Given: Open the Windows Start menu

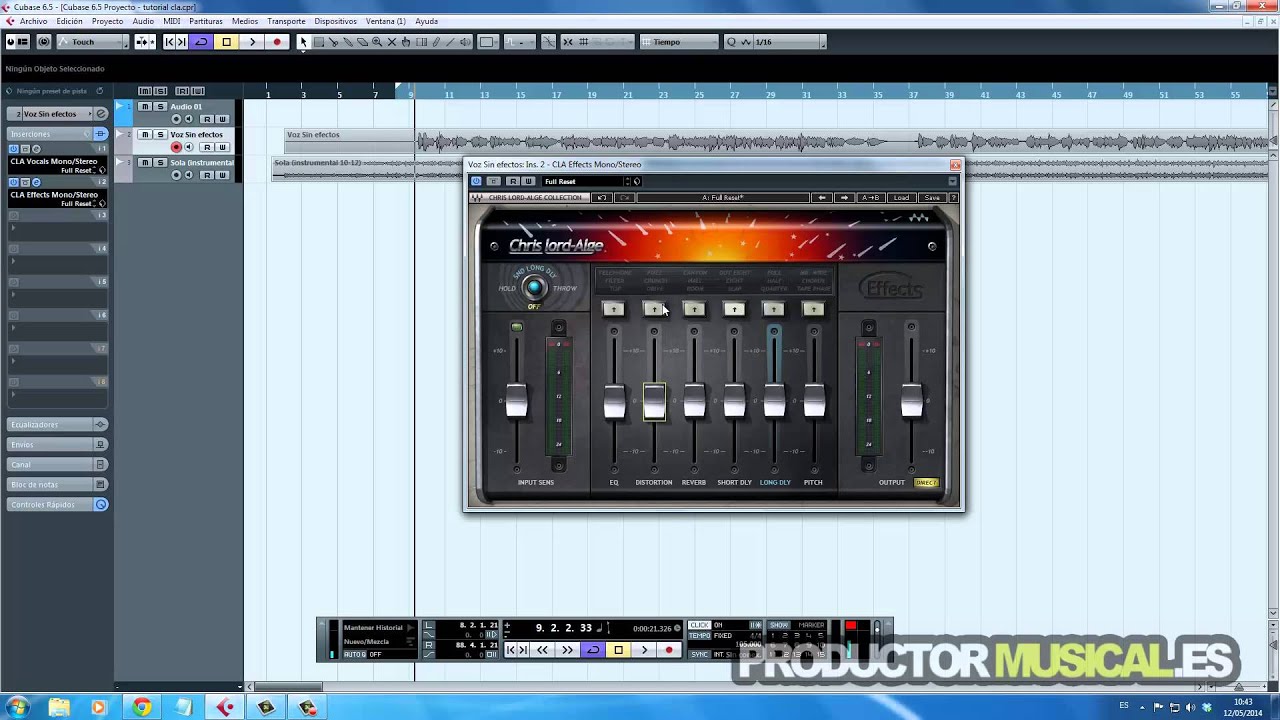Looking at the screenshot, I should point(18,707).
